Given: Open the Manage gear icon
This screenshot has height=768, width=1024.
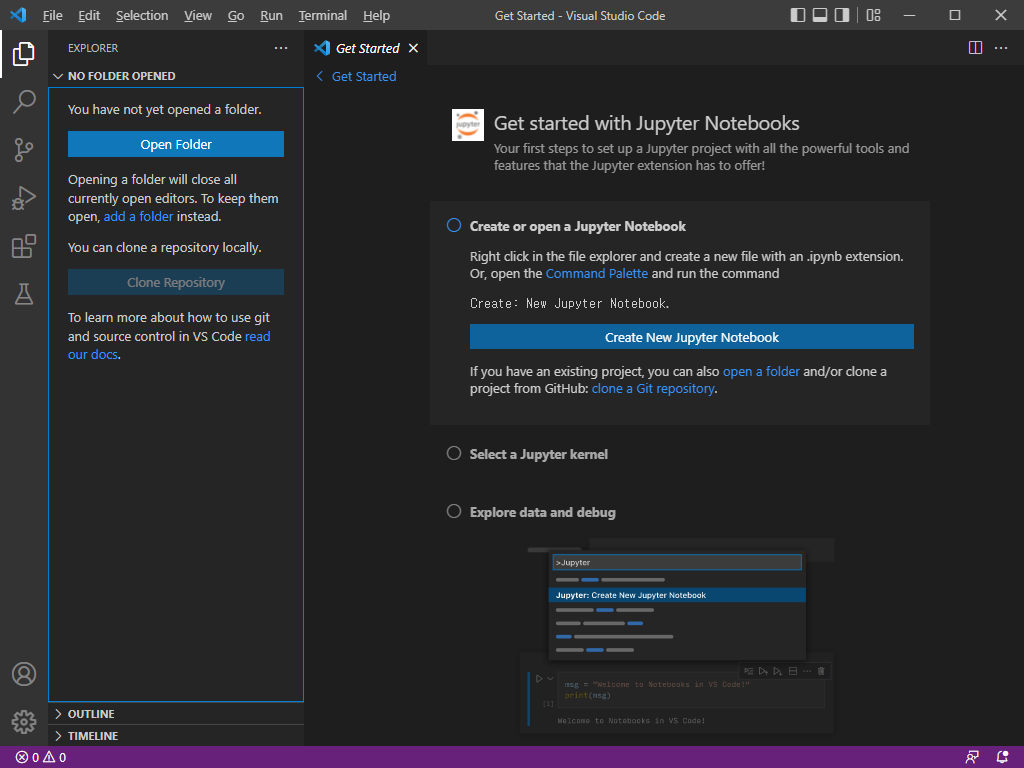Looking at the screenshot, I should point(24,722).
